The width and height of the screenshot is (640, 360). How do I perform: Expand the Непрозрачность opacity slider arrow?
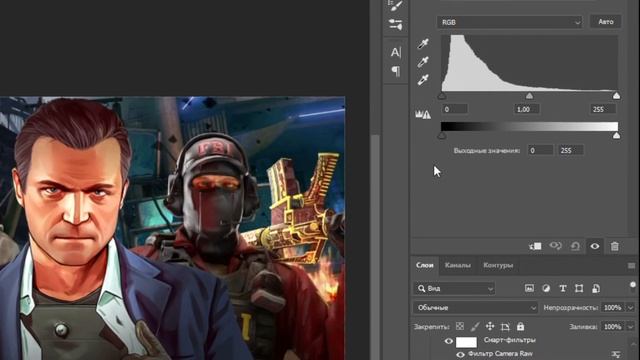pyautogui.click(x=631, y=307)
